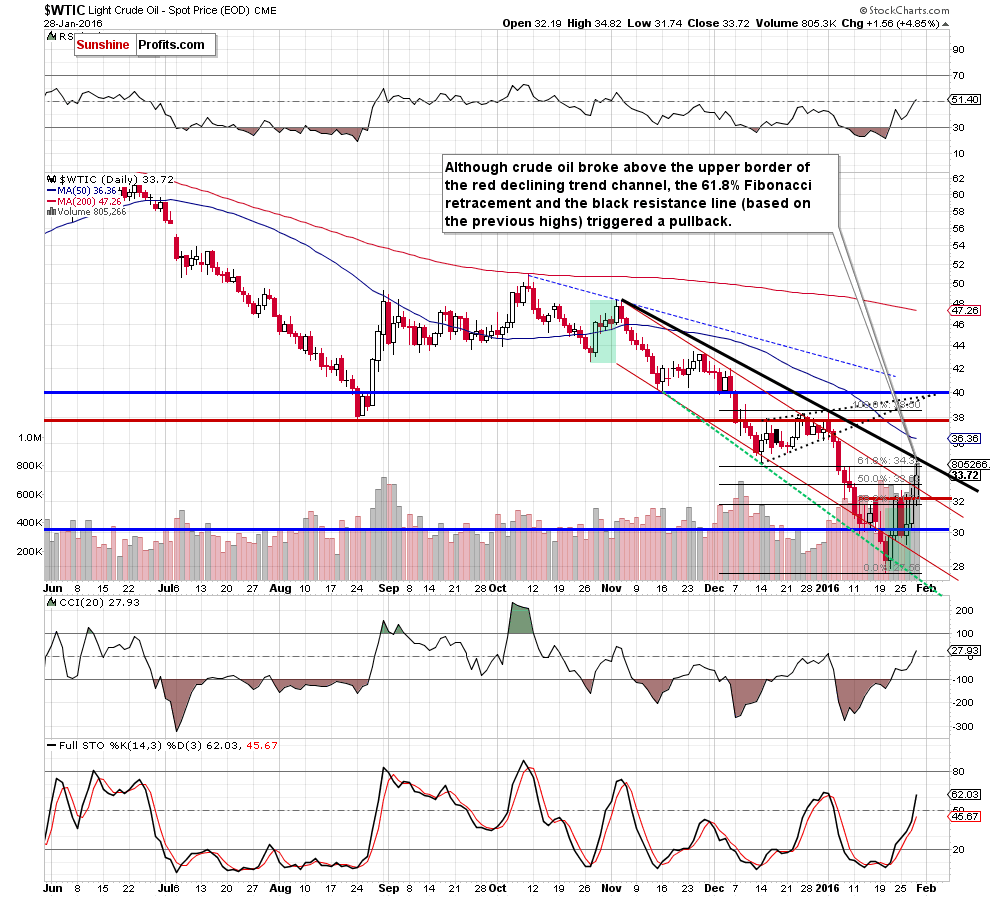Click the Close 33.72 header value
Image resolution: width=990 pixels, height=897 pixels.
coord(719,23)
